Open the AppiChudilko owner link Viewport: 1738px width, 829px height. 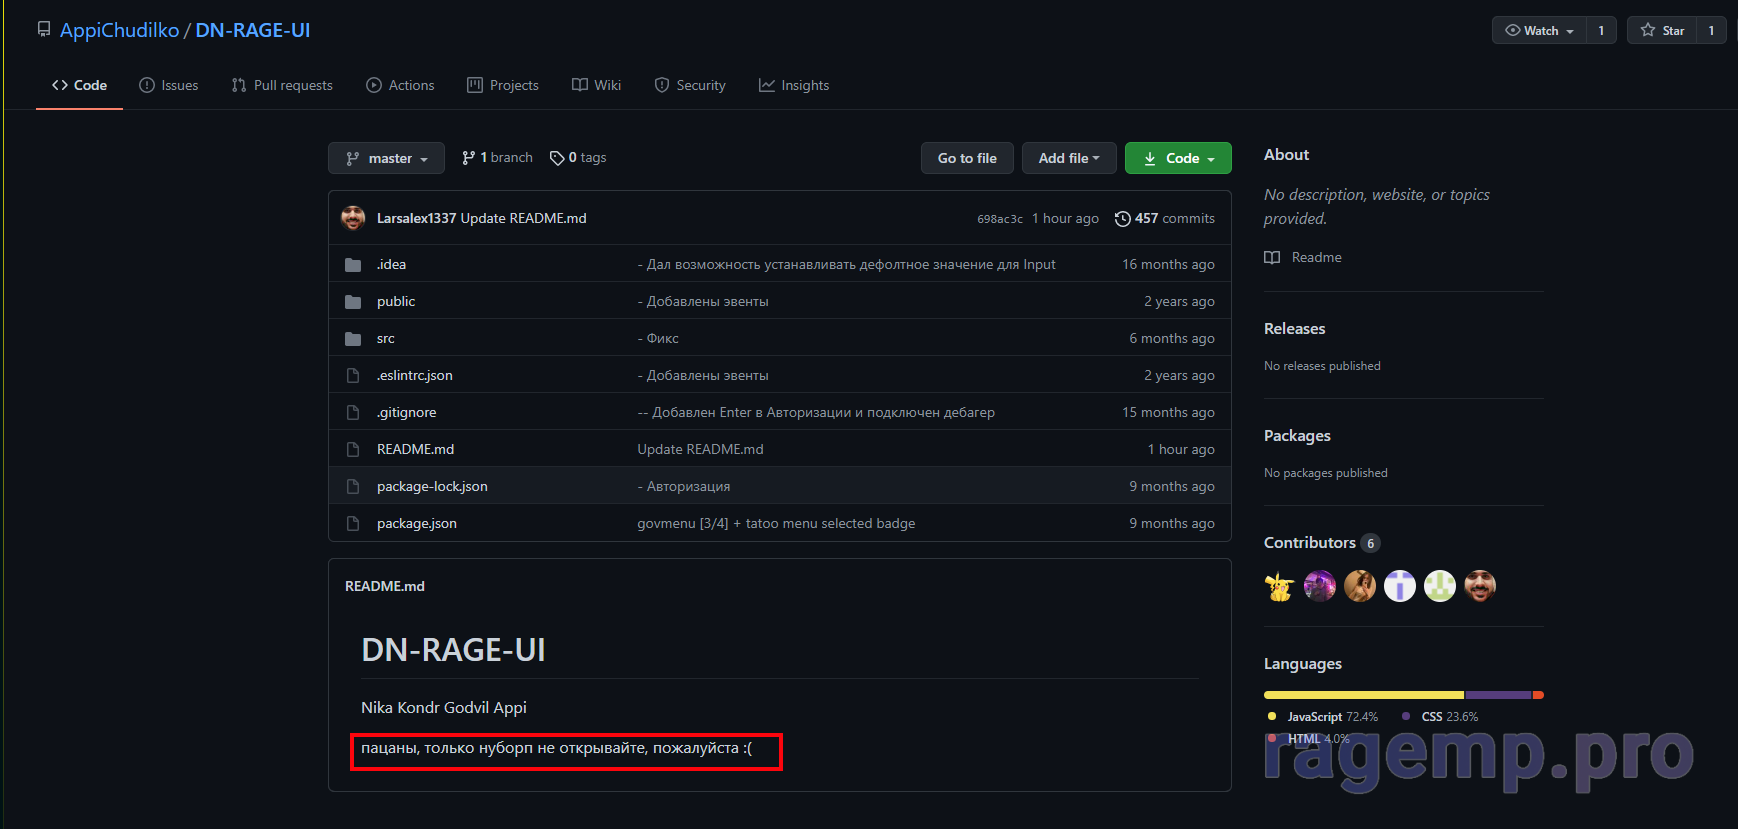click(119, 31)
